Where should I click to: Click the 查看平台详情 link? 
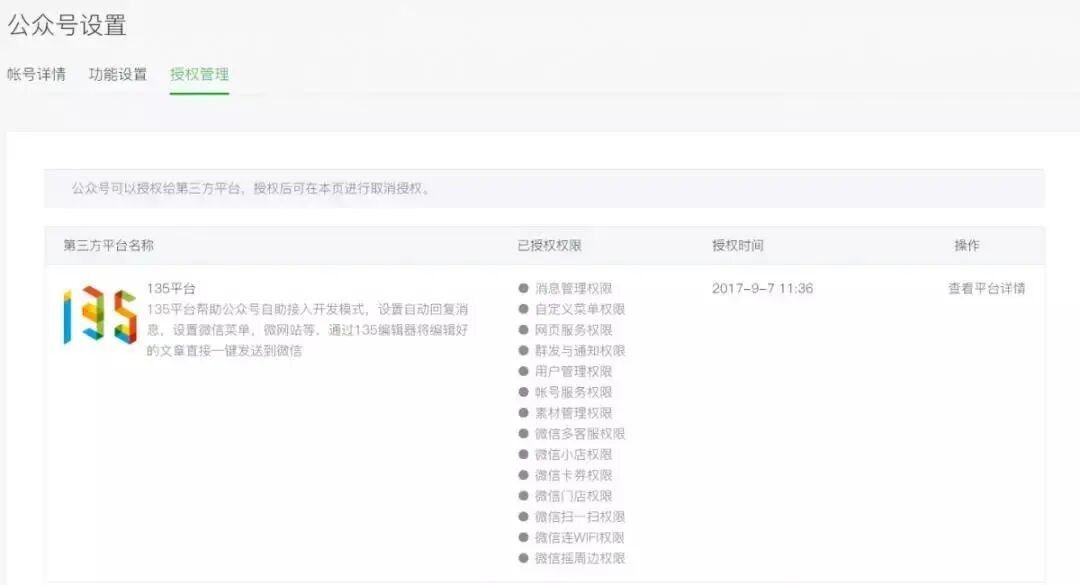[986, 288]
